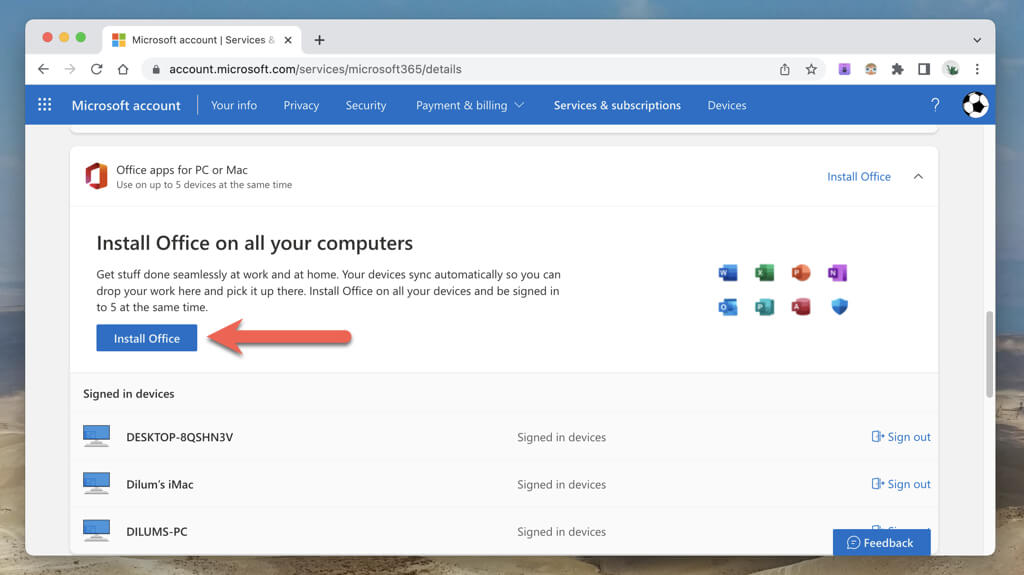The image size is (1024, 575).
Task: Expand the Payment & billing dropdown
Action: pyautogui.click(x=470, y=105)
